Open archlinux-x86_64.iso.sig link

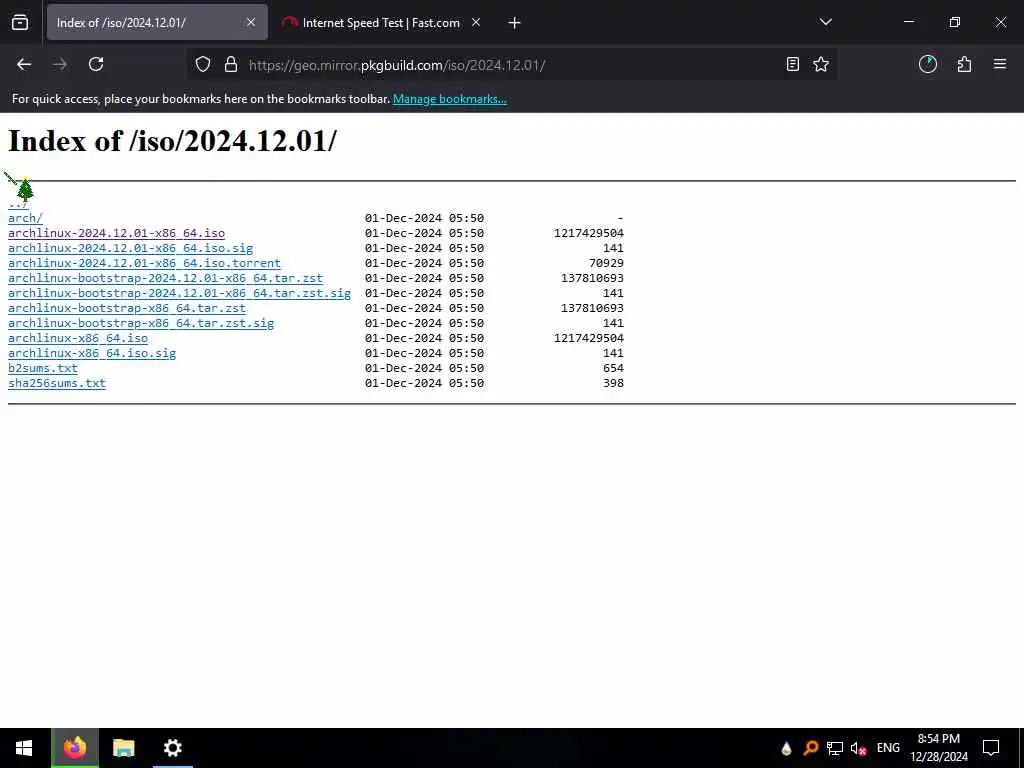click(x=92, y=353)
